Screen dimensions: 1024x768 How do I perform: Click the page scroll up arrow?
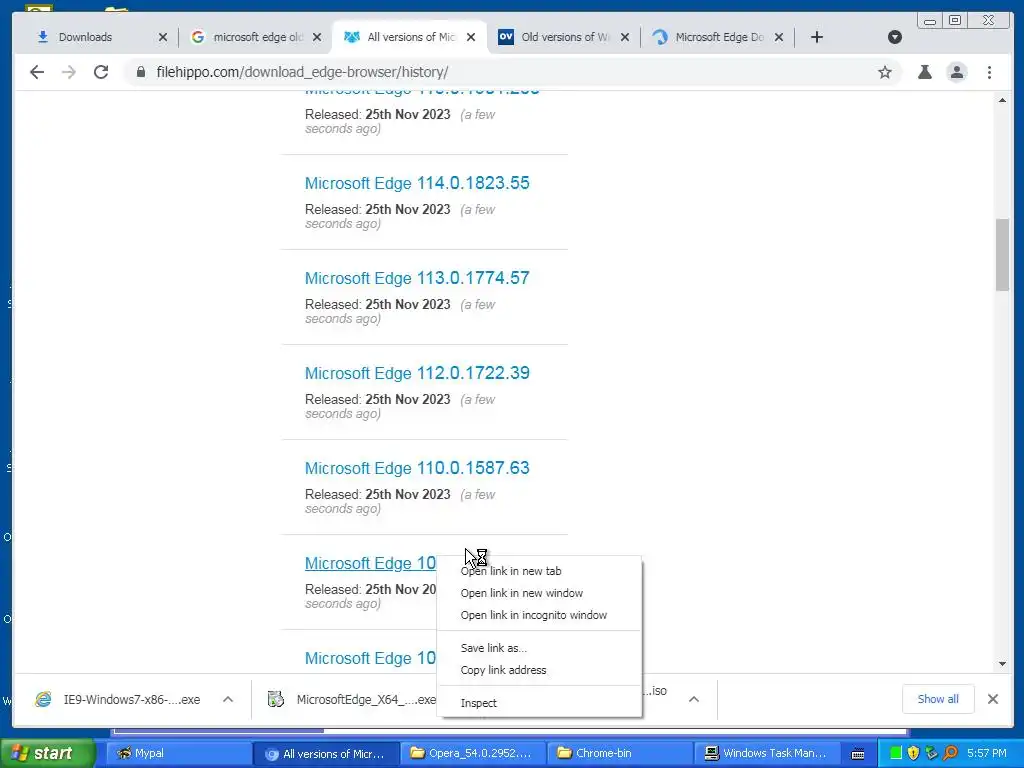coord(1002,100)
